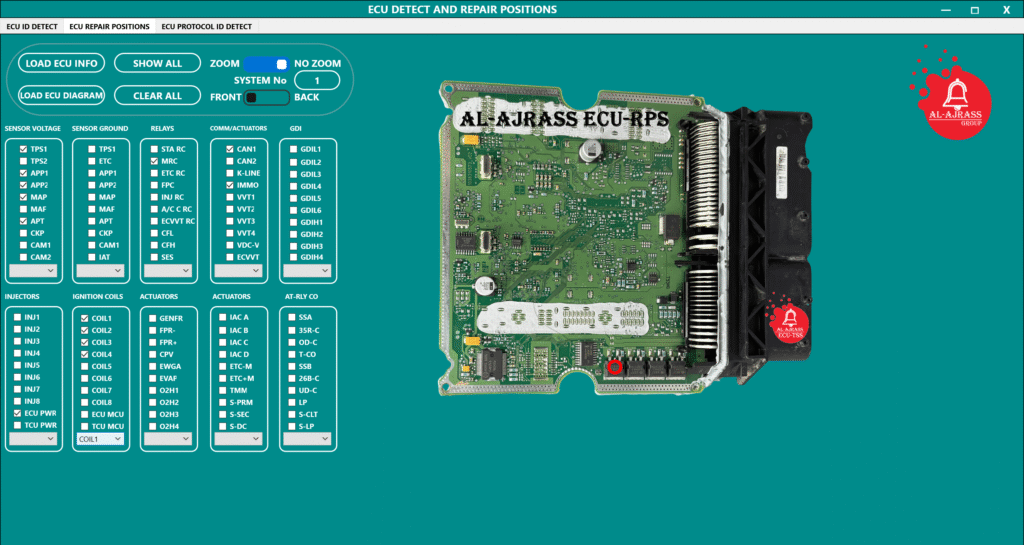
Task: Check EVAF actuator checkbox
Action: pyautogui.click(x=153, y=379)
